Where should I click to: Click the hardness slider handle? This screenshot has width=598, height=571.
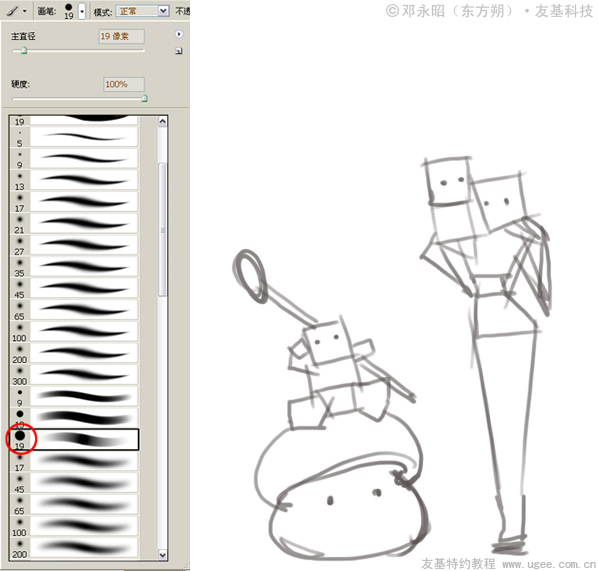(x=144, y=98)
